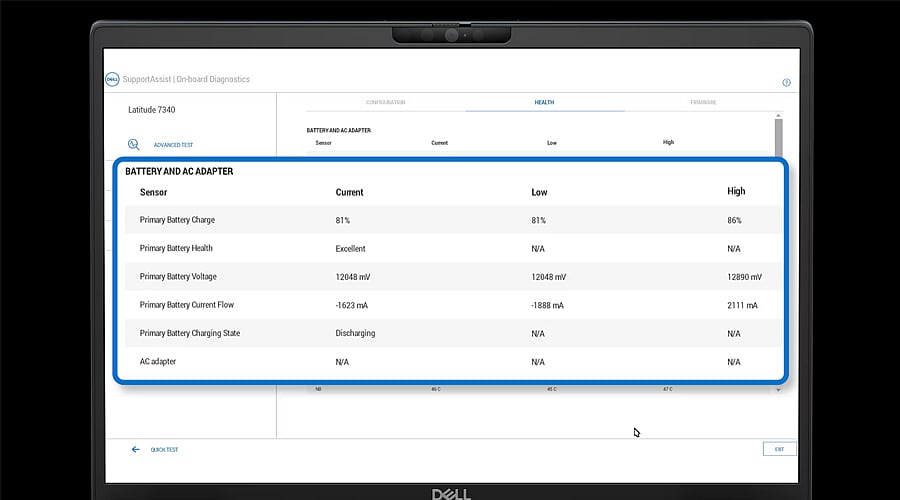Open the help question mark icon
The height and width of the screenshot is (500, 900).
point(786,83)
